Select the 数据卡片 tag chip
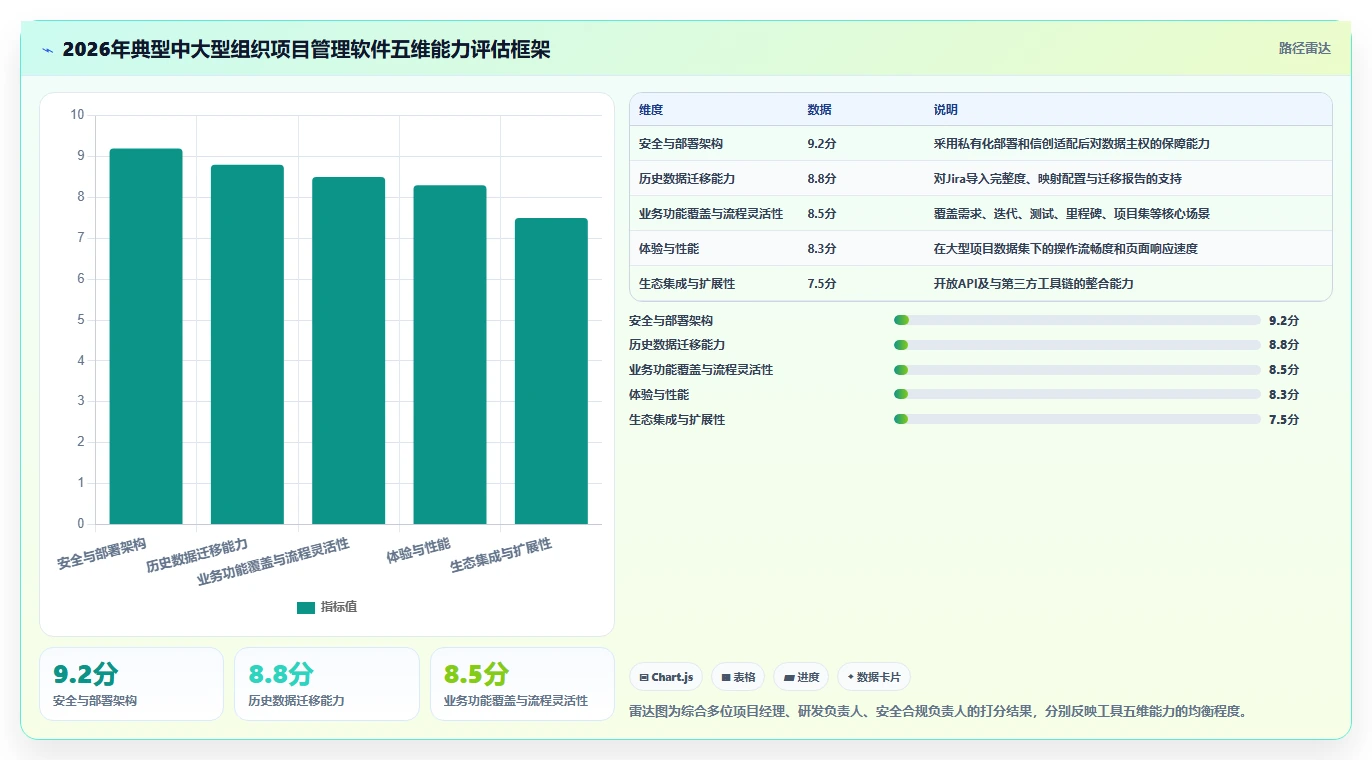 [874, 677]
